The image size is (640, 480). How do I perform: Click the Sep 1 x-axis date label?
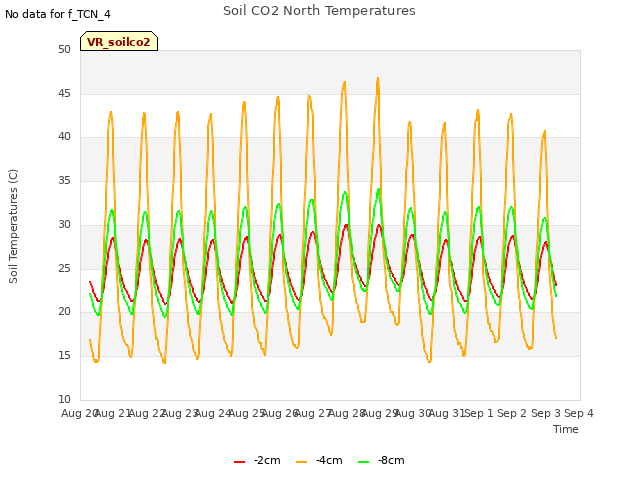tap(479, 413)
